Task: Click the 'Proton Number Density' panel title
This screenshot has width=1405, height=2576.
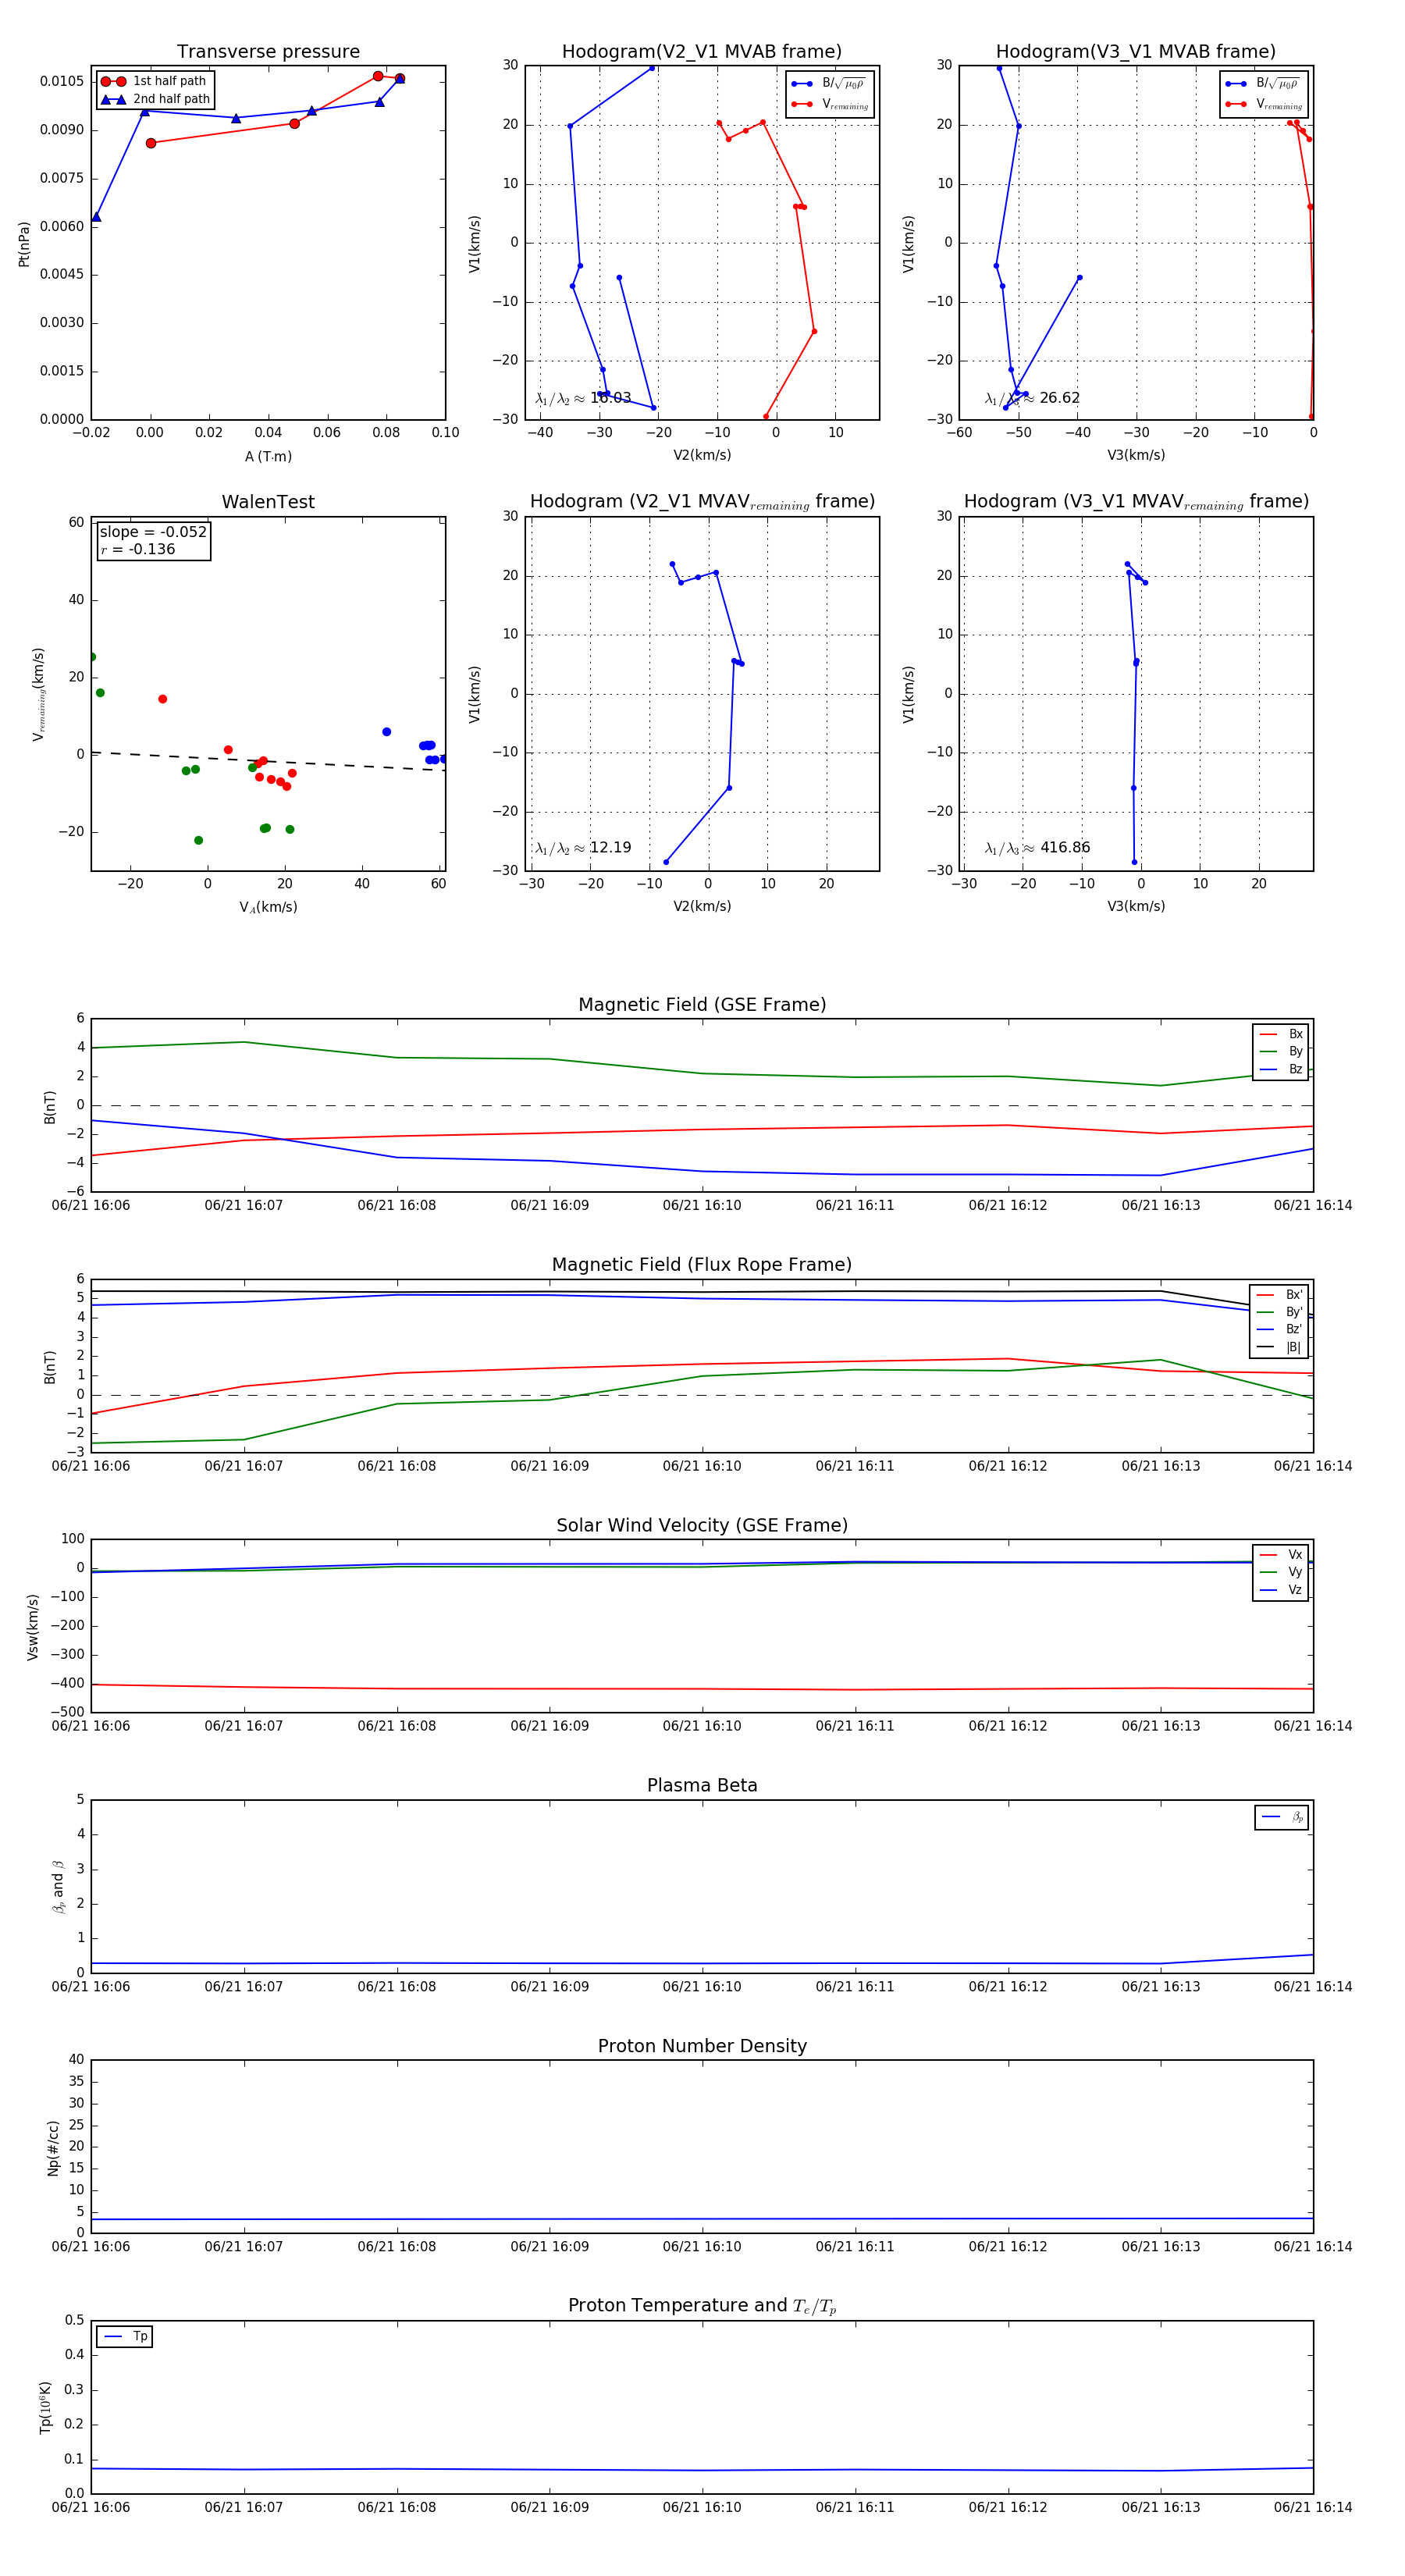Action: coord(702,2046)
